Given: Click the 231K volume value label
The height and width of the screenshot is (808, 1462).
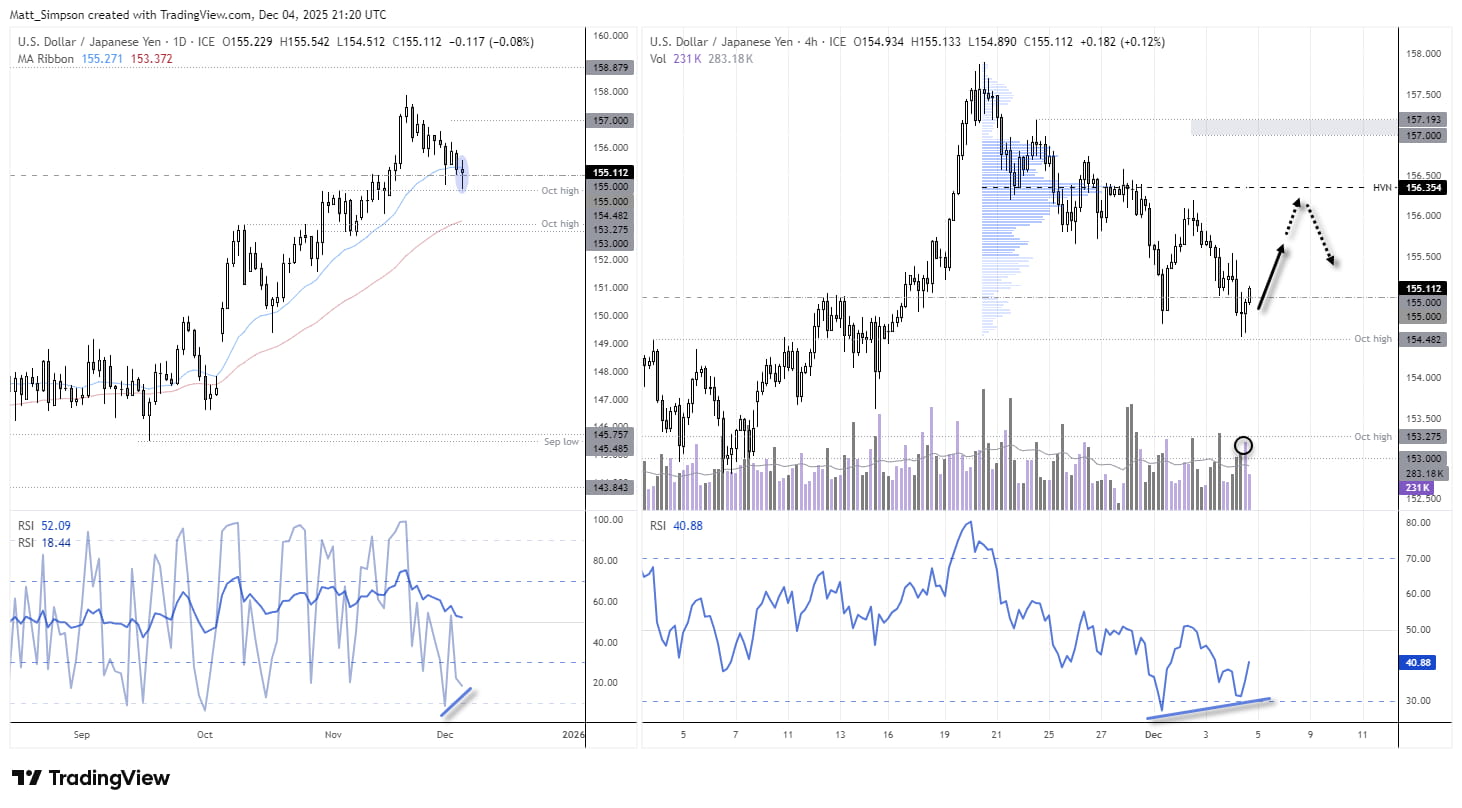Looking at the screenshot, I should click(1416, 487).
